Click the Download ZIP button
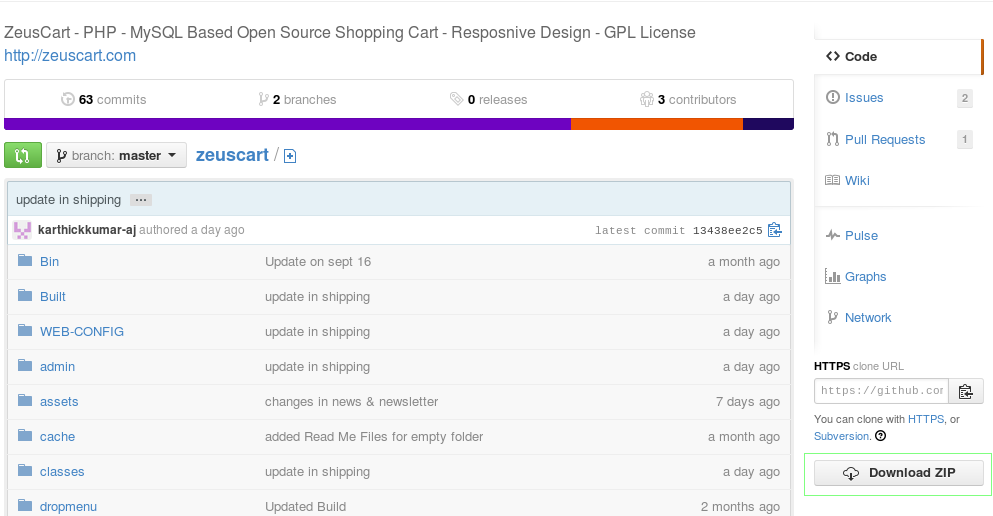Viewport: 993px width, 516px height. (x=899, y=473)
